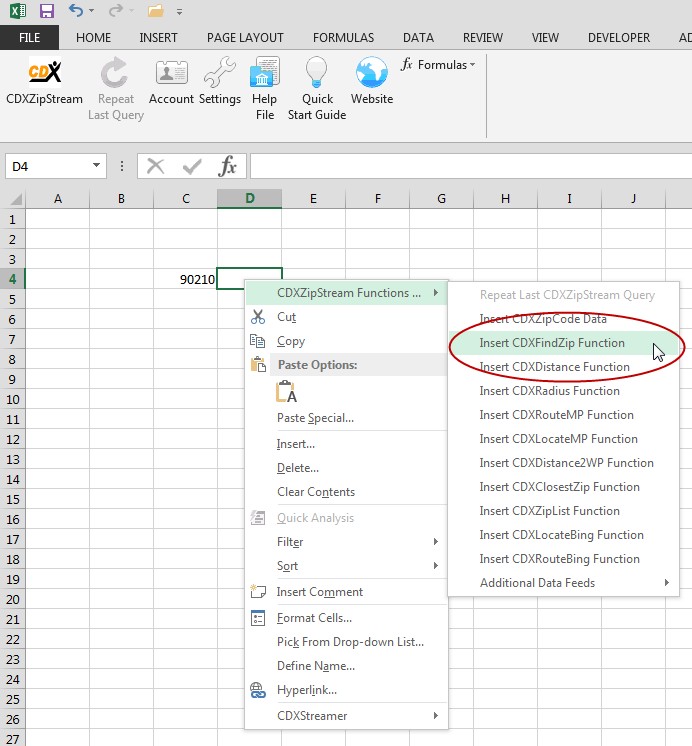Click the Insert Function fx button
Image resolution: width=692 pixels, height=746 pixels.
pos(227,167)
